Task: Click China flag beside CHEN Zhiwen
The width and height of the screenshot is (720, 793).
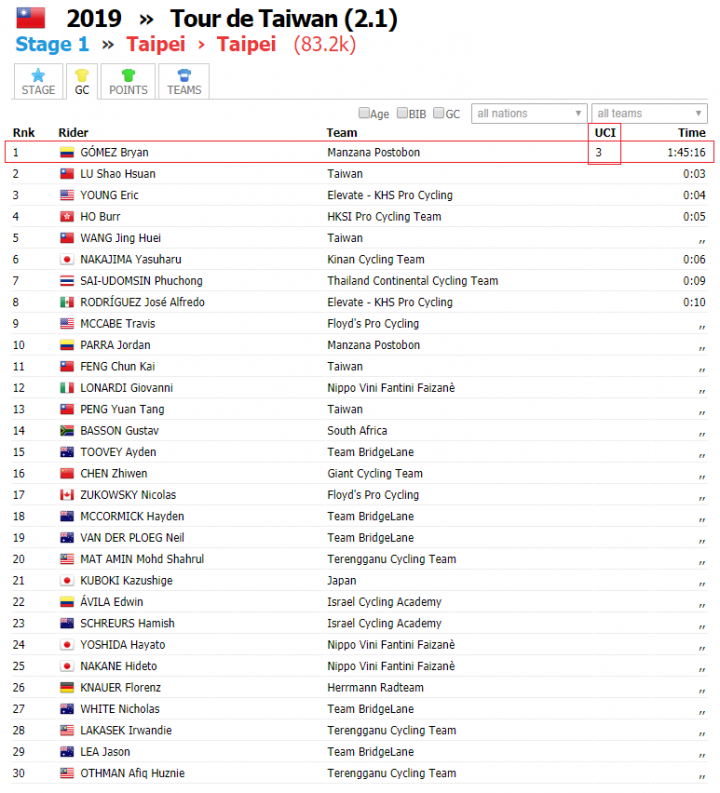Action: click(67, 473)
